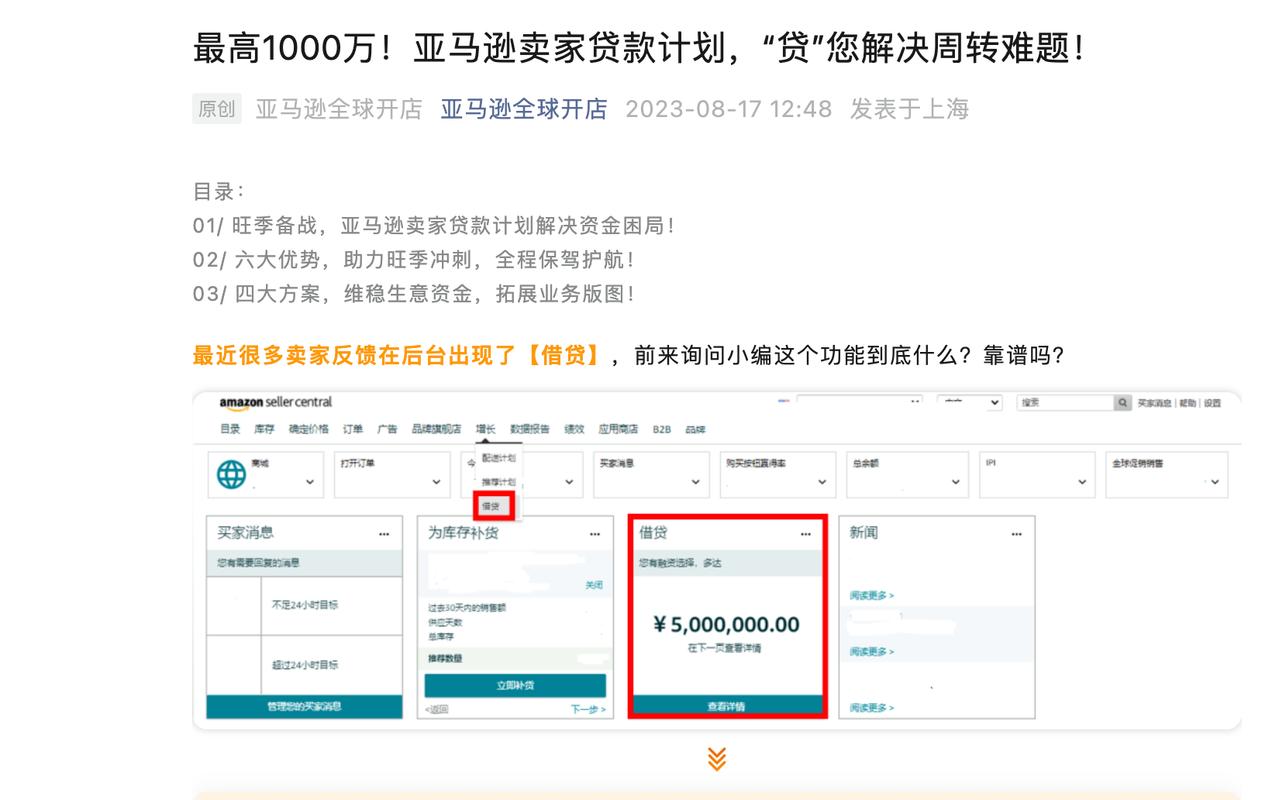This screenshot has width=1279, height=800.
Task: Open ellipsis menu on 新闻 widget
Action: coord(1017,534)
